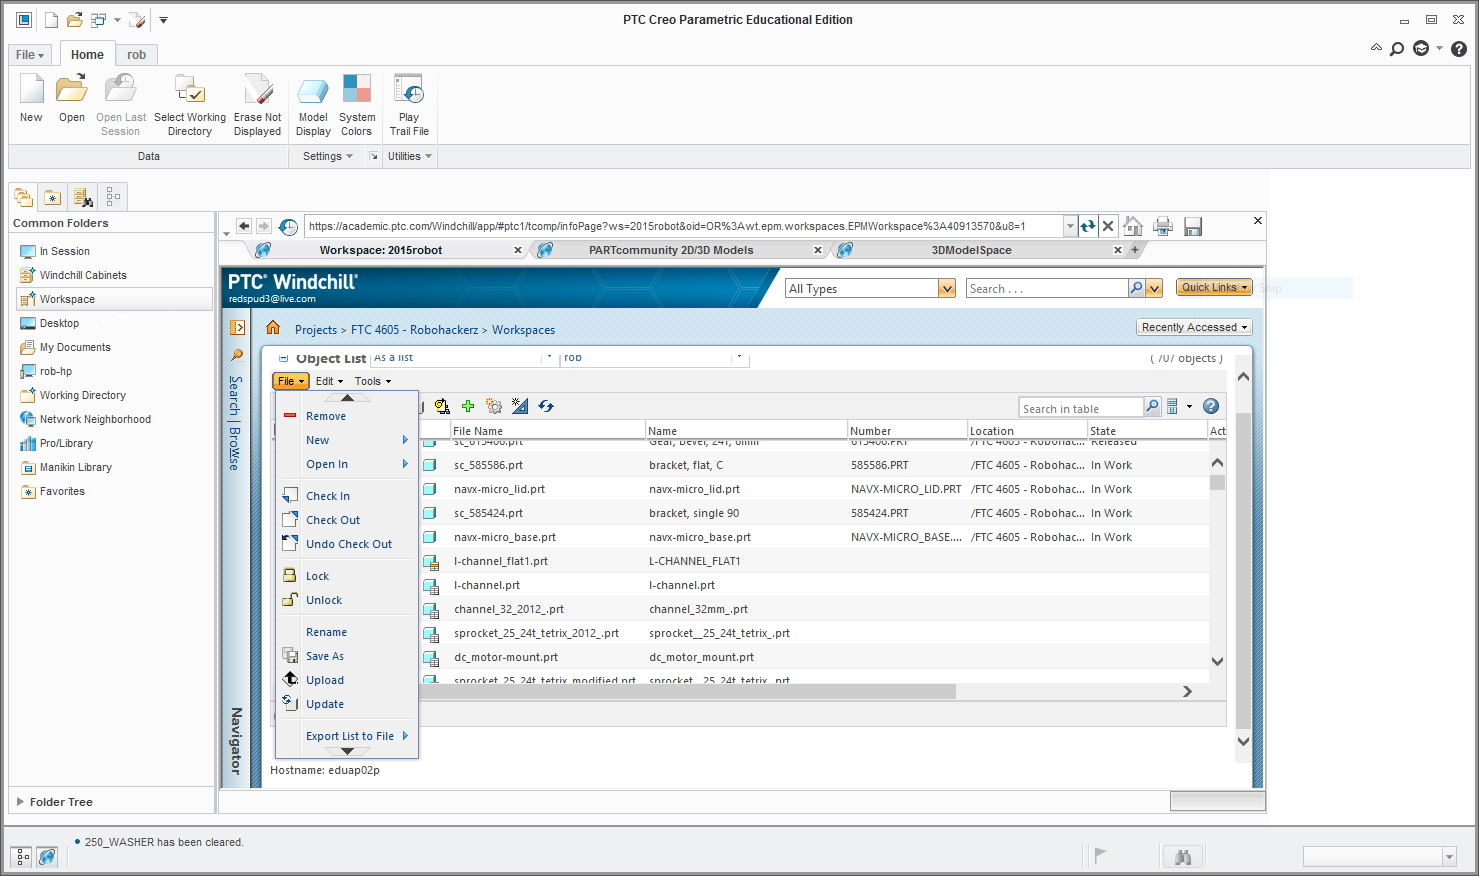This screenshot has height=876, width=1479.
Task: Select the model tree navigator tab icon
Action: (113, 197)
